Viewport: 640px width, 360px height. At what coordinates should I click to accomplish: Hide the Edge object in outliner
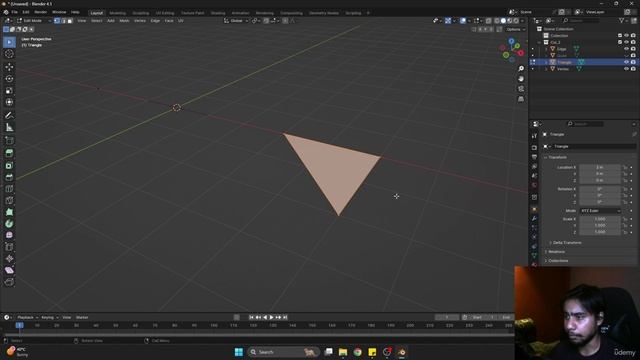[626, 49]
